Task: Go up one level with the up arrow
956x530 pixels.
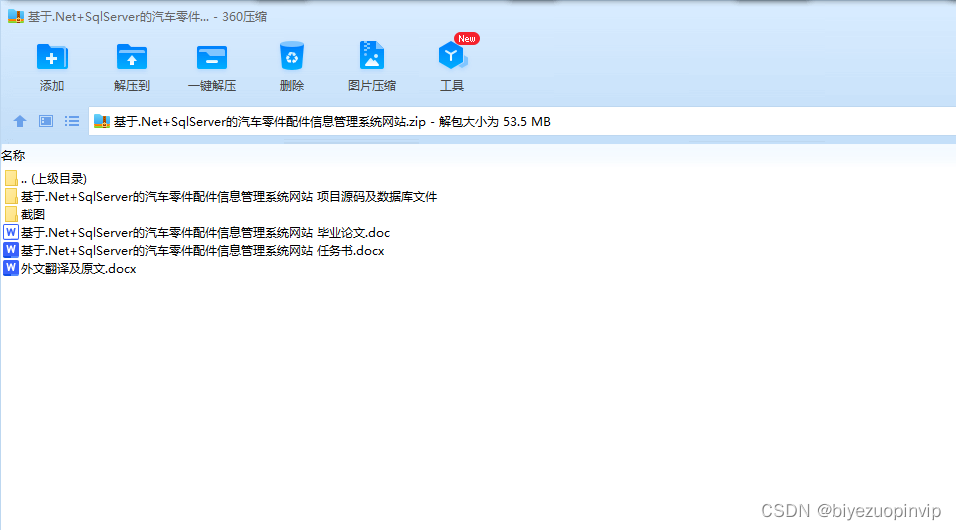Action: tap(20, 121)
